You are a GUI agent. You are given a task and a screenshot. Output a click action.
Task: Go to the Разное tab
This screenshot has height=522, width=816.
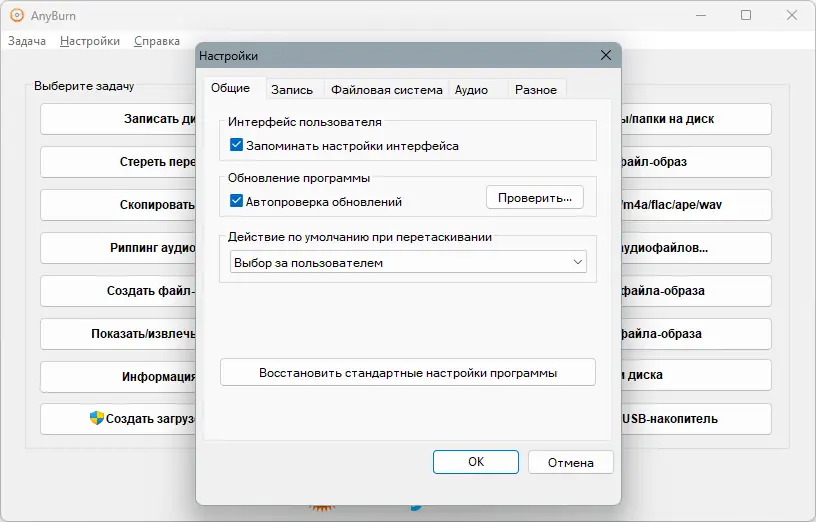536,90
